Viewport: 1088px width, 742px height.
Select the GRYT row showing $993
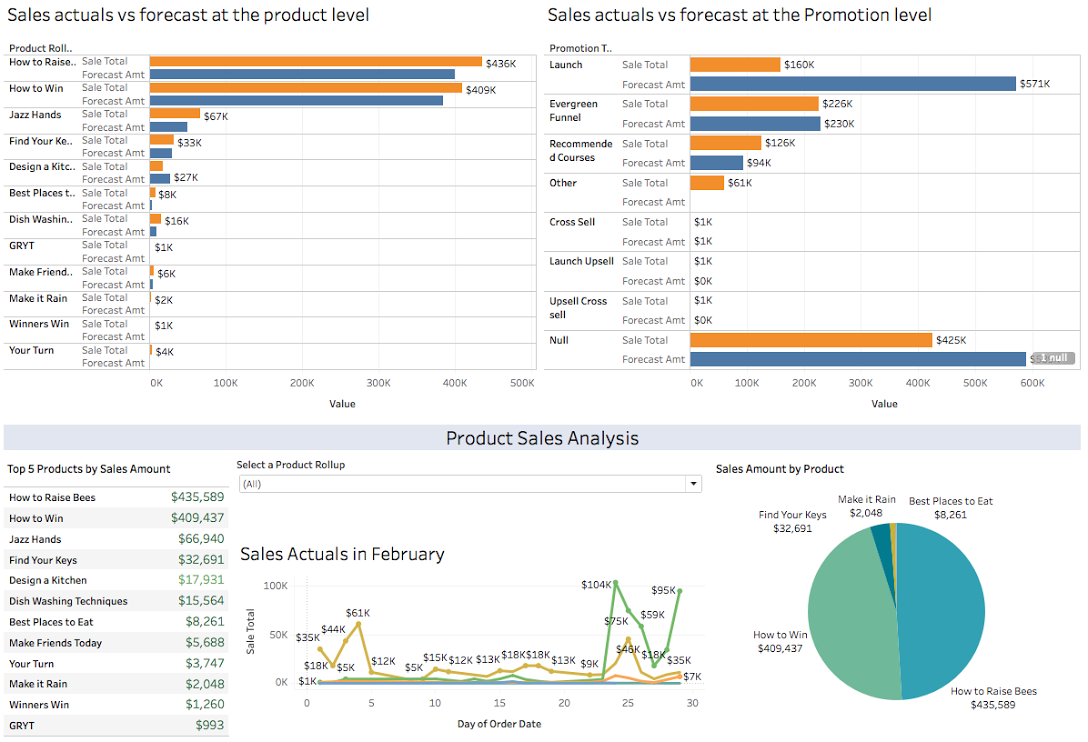[115, 726]
